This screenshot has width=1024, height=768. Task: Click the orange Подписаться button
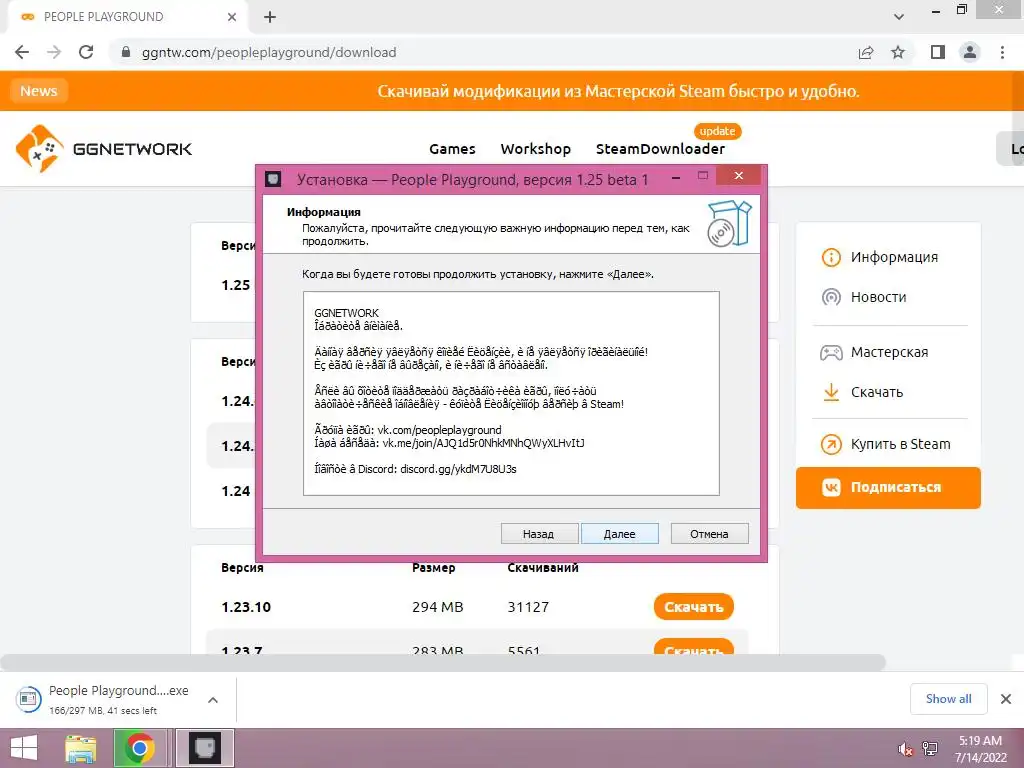(888, 488)
